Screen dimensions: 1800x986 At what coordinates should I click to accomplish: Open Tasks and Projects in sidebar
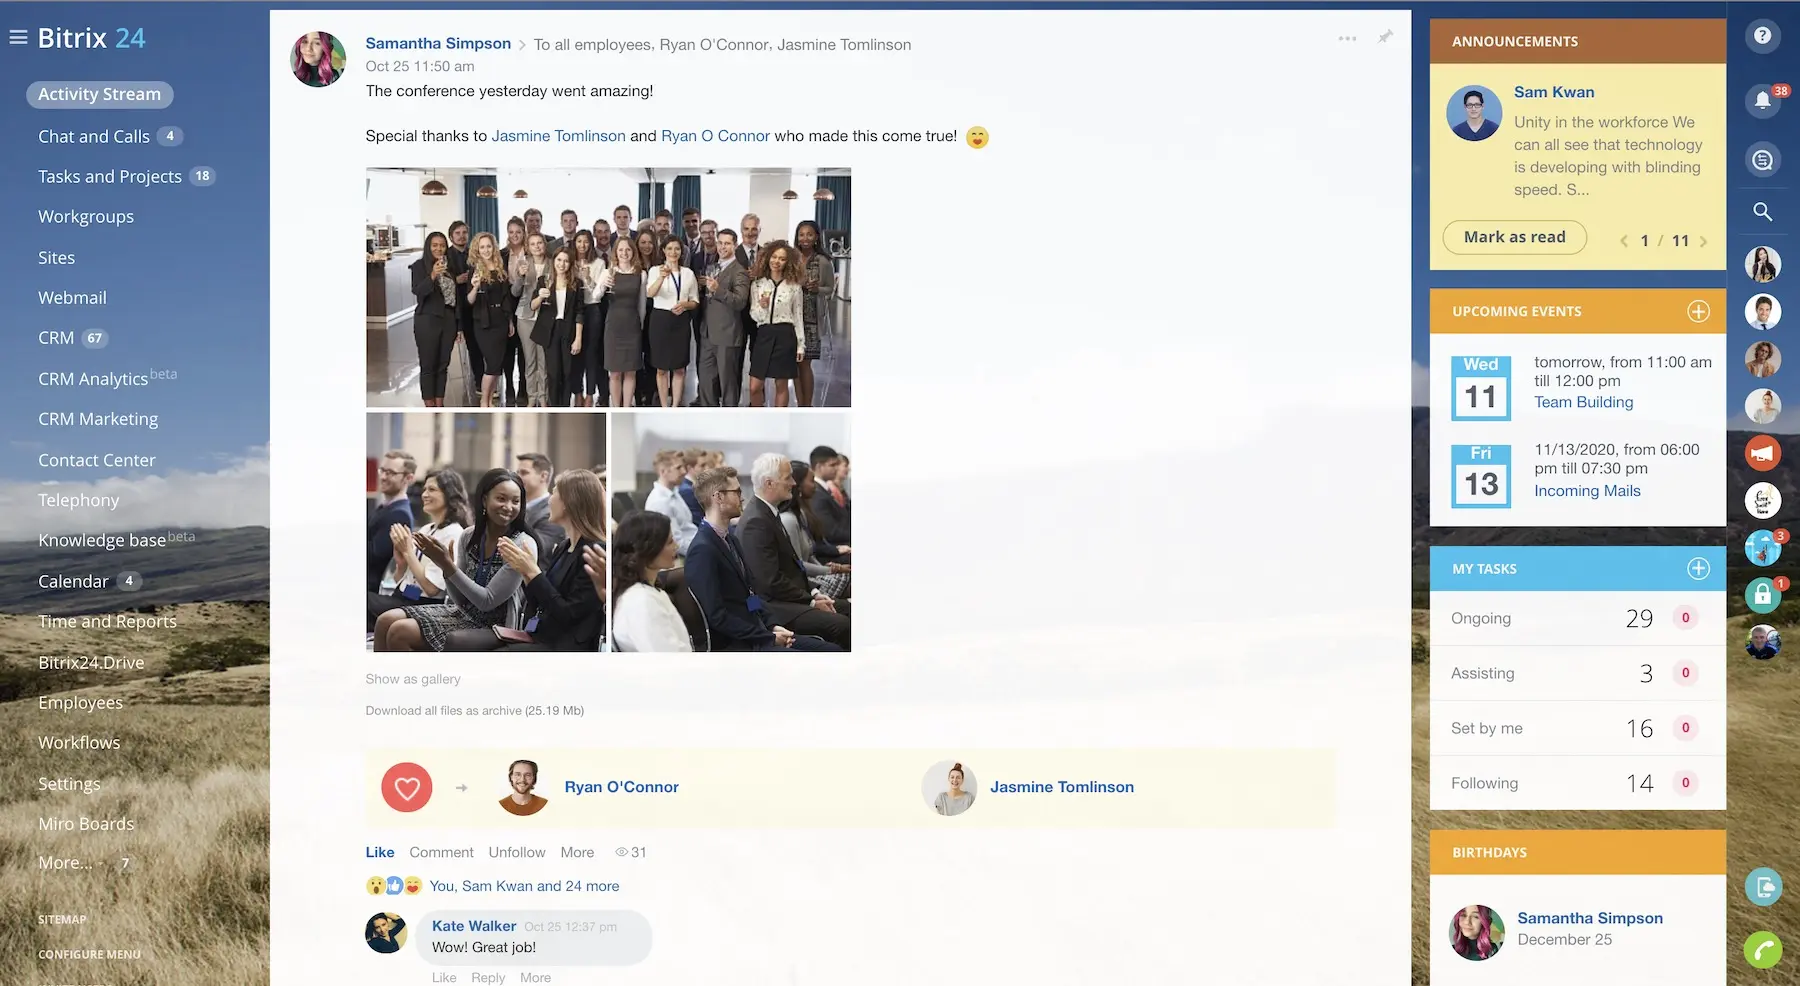coord(110,176)
